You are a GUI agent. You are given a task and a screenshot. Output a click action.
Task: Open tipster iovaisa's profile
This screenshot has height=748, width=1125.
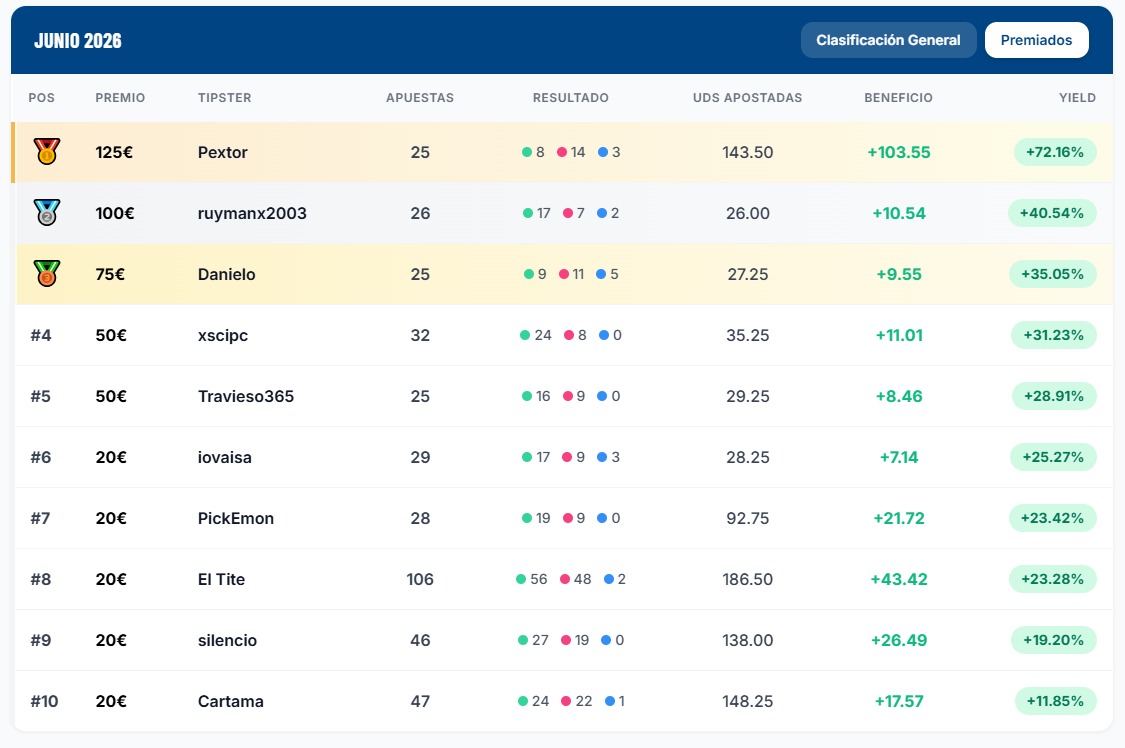(x=225, y=457)
